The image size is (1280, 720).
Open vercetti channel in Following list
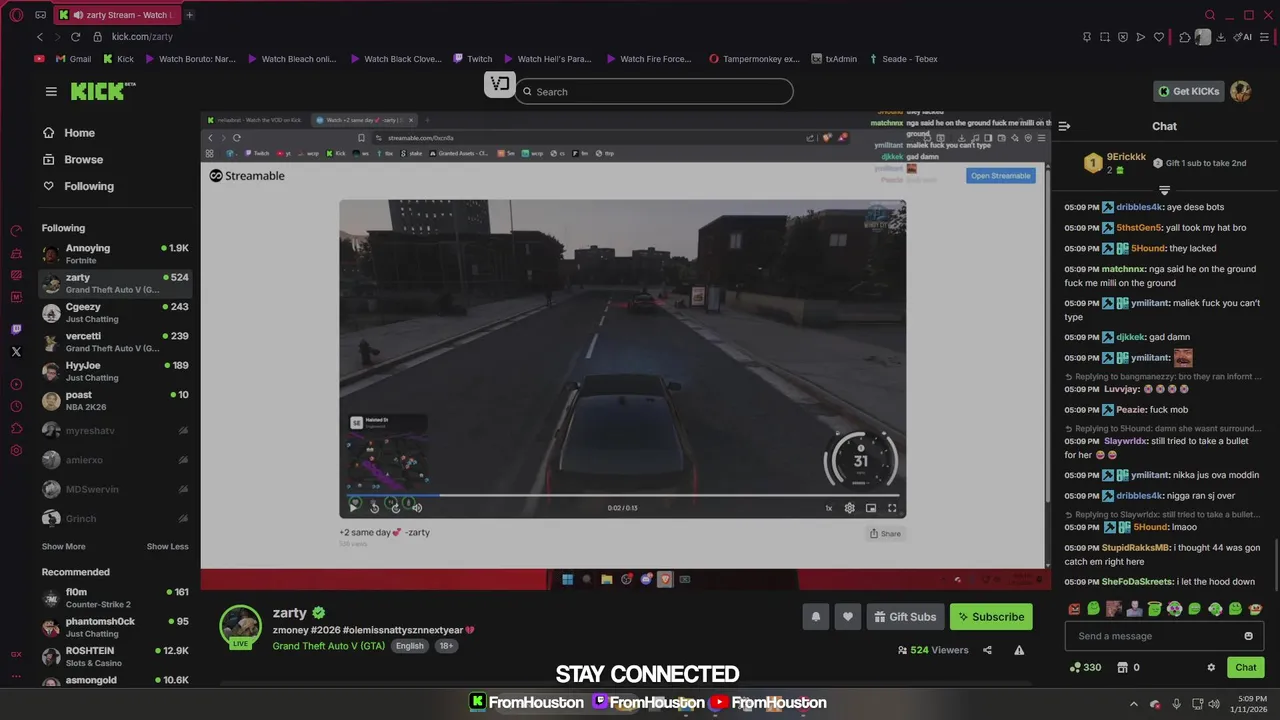(x=115, y=342)
